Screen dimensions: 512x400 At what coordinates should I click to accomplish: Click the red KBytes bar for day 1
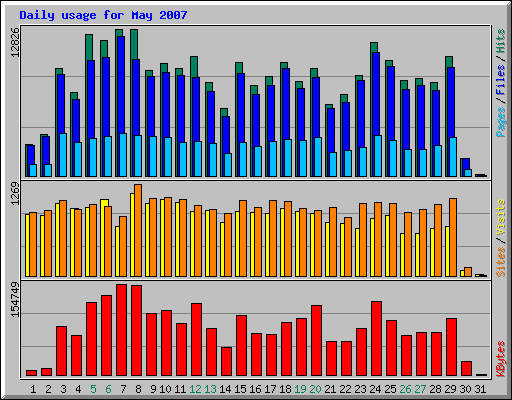pyautogui.click(x=31, y=373)
